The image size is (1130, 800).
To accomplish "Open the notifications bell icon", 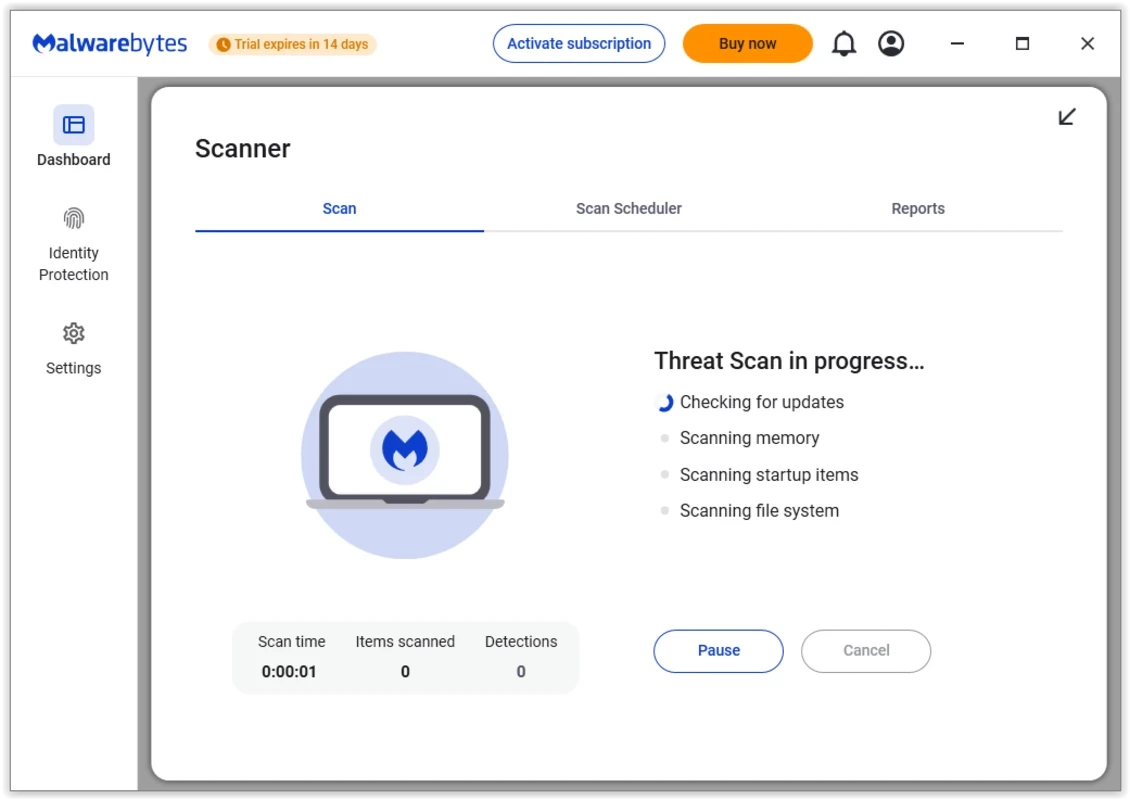I will point(844,44).
